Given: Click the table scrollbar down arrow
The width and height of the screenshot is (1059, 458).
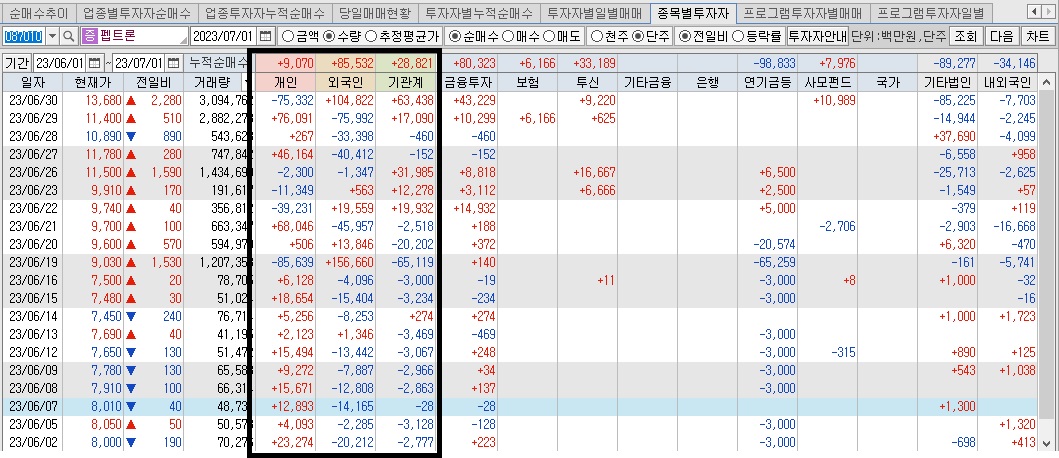Looking at the screenshot, I should 1046,443.
